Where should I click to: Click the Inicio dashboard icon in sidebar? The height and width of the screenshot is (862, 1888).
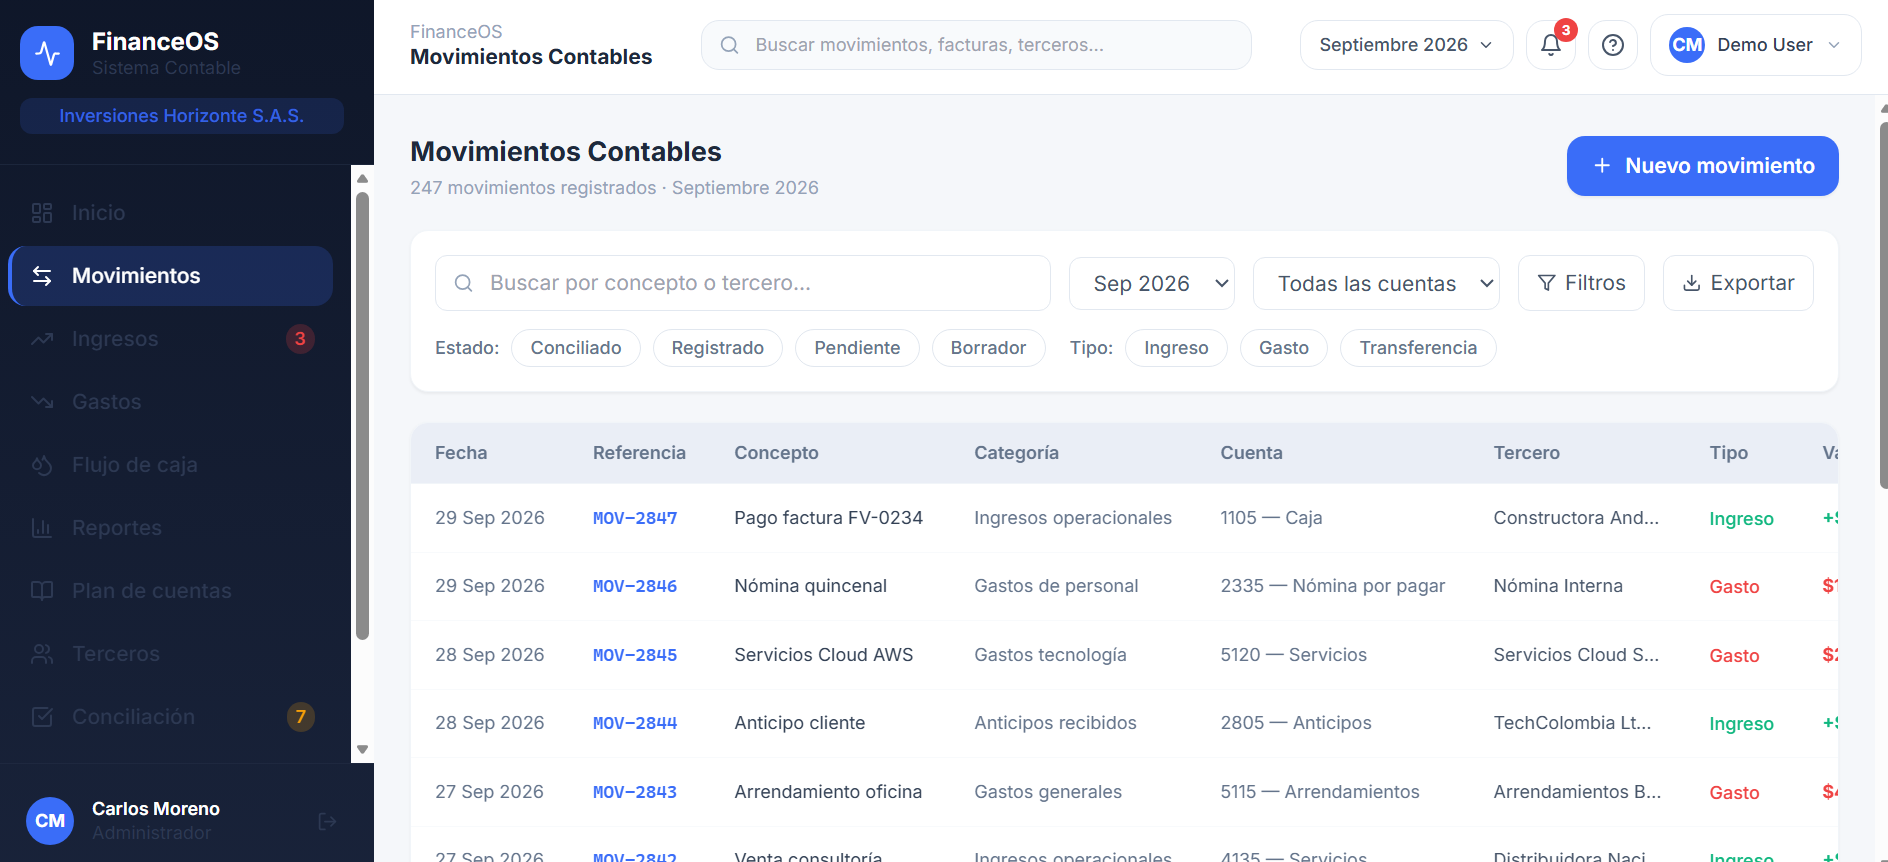tap(42, 213)
